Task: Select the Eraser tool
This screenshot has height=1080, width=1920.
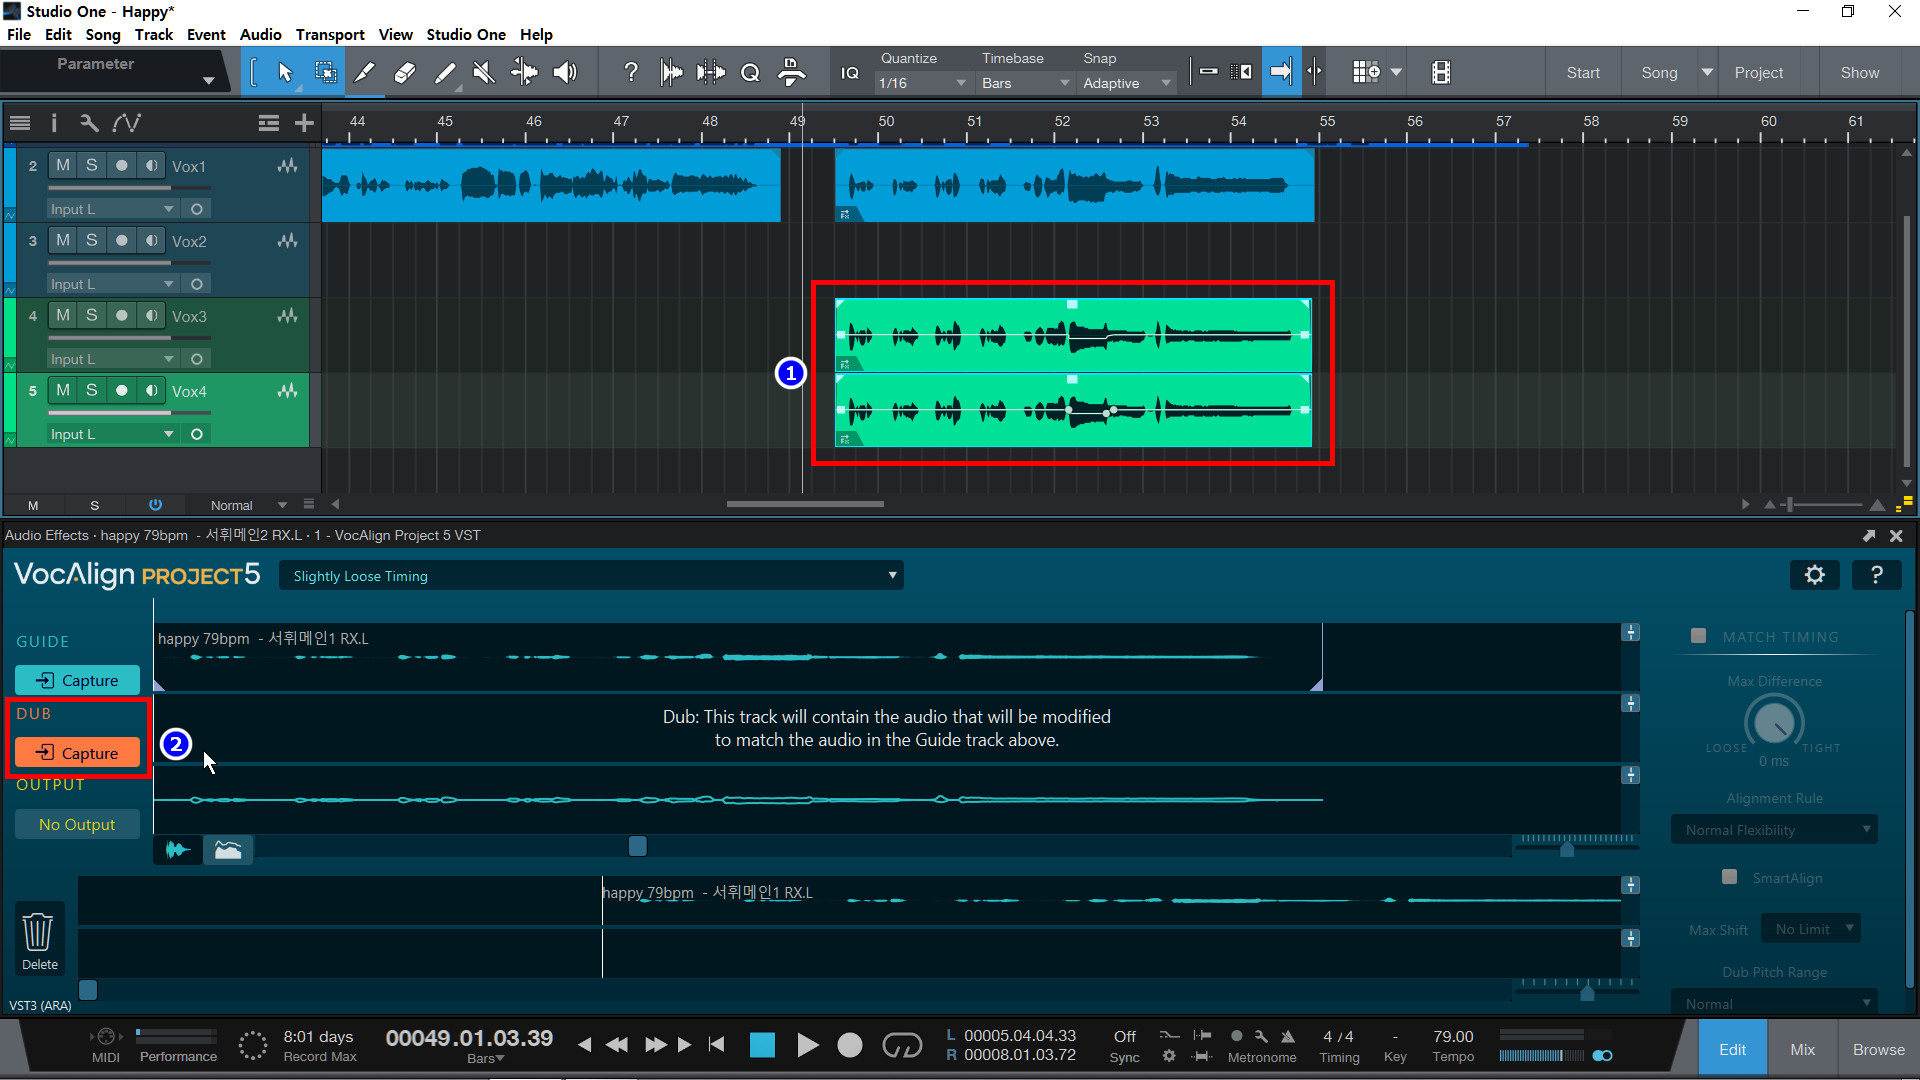Action: pyautogui.click(x=405, y=72)
